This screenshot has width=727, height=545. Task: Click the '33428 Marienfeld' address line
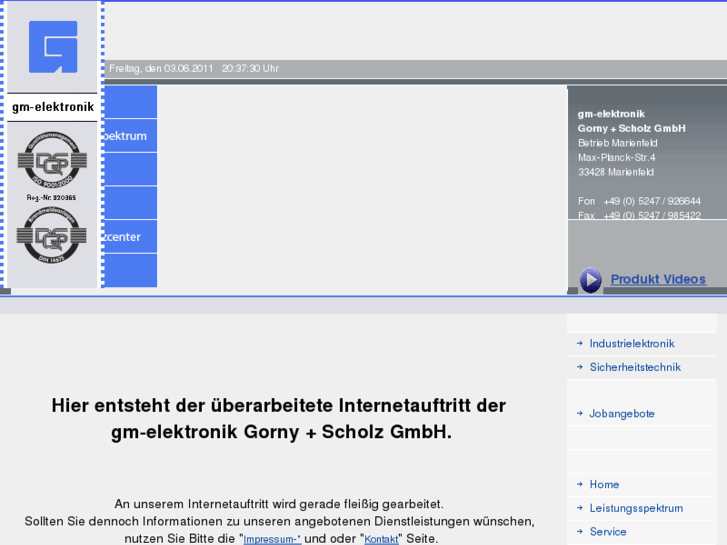pyautogui.click(x=616, y=172)
